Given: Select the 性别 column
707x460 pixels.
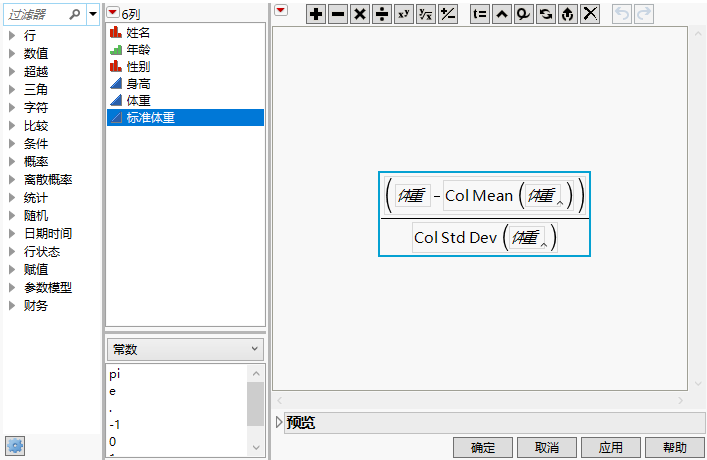Looking at the screenshot, I should pyautogui.click(x=185, y=67).
